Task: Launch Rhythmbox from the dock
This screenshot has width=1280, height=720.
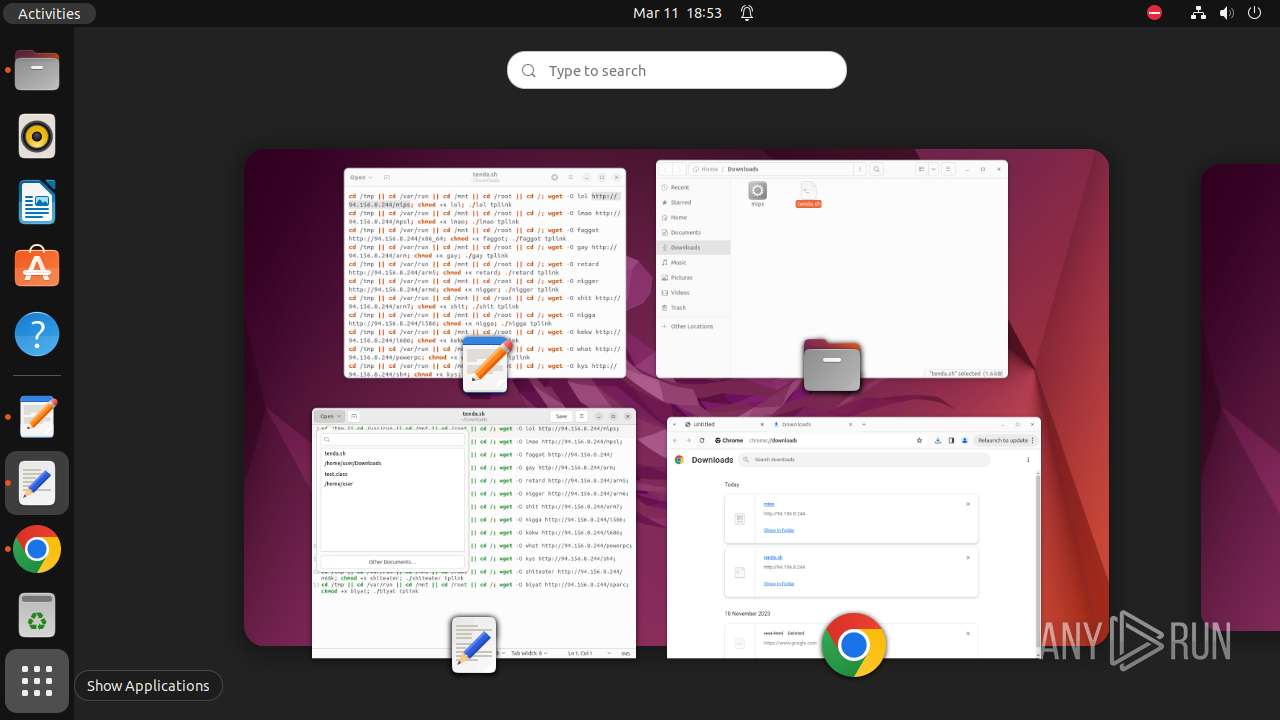Action: (x=37, y=136)
